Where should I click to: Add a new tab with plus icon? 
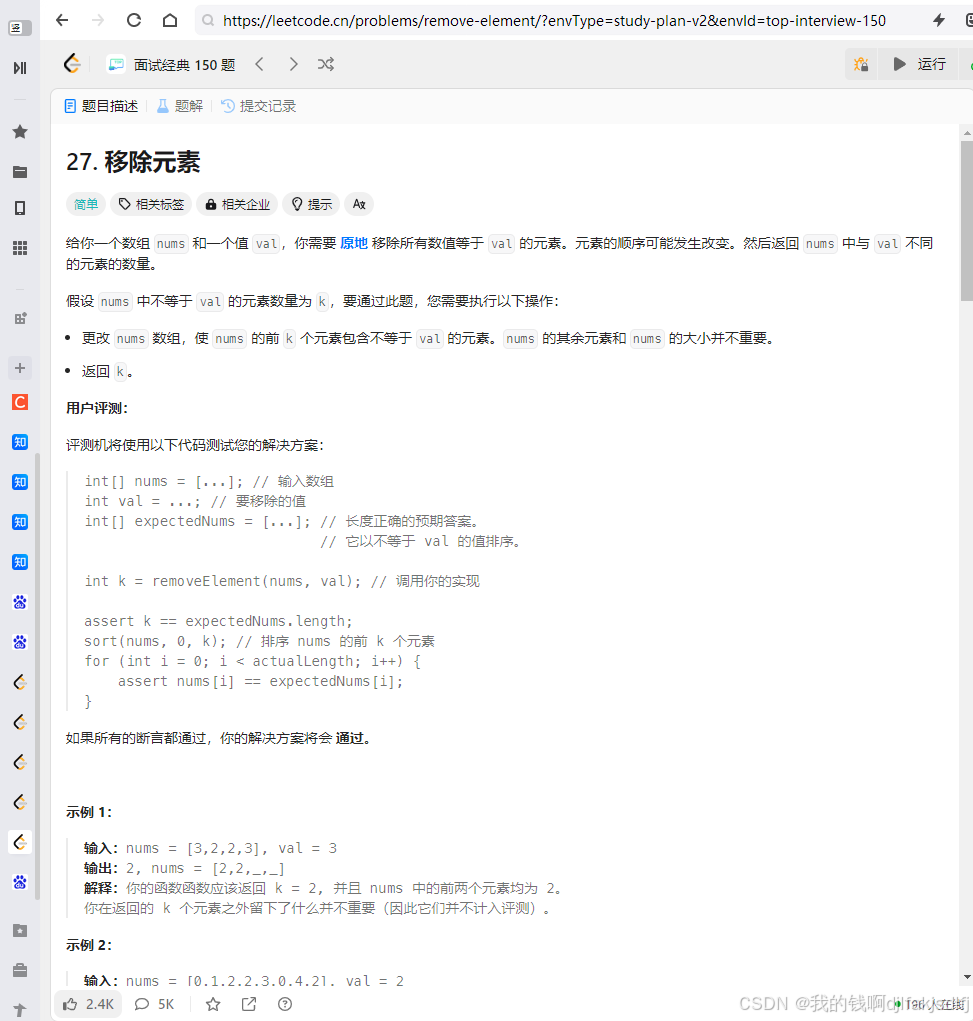pyautogui.click(x=20, y=368)
